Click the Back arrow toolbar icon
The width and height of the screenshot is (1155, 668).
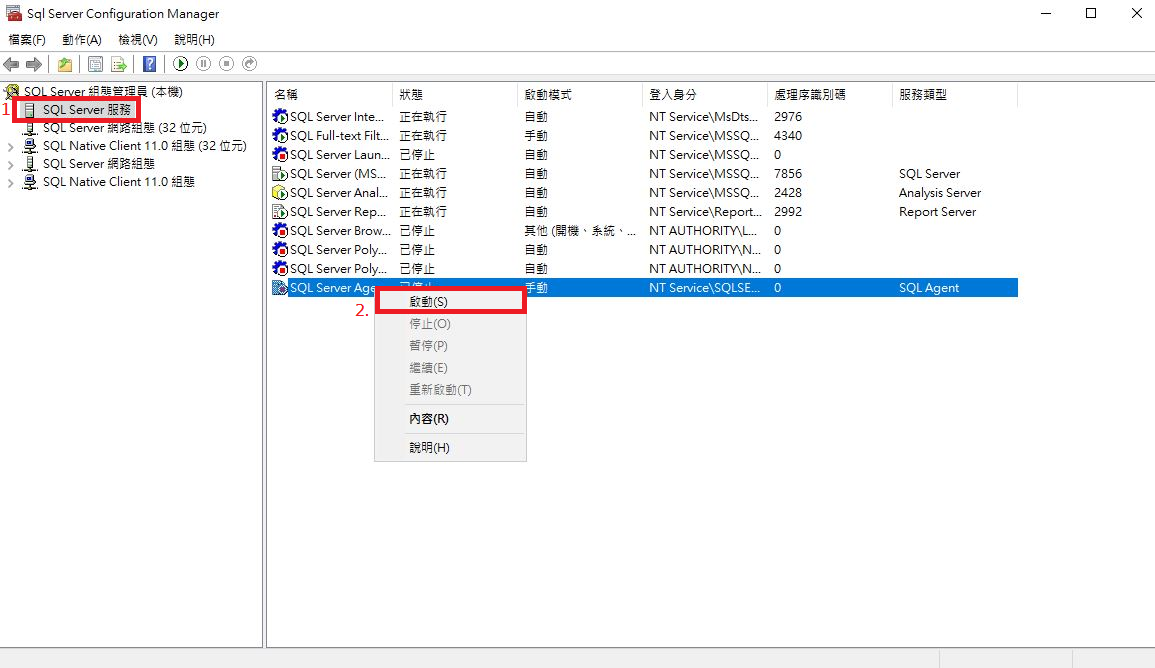pos(11,65)
